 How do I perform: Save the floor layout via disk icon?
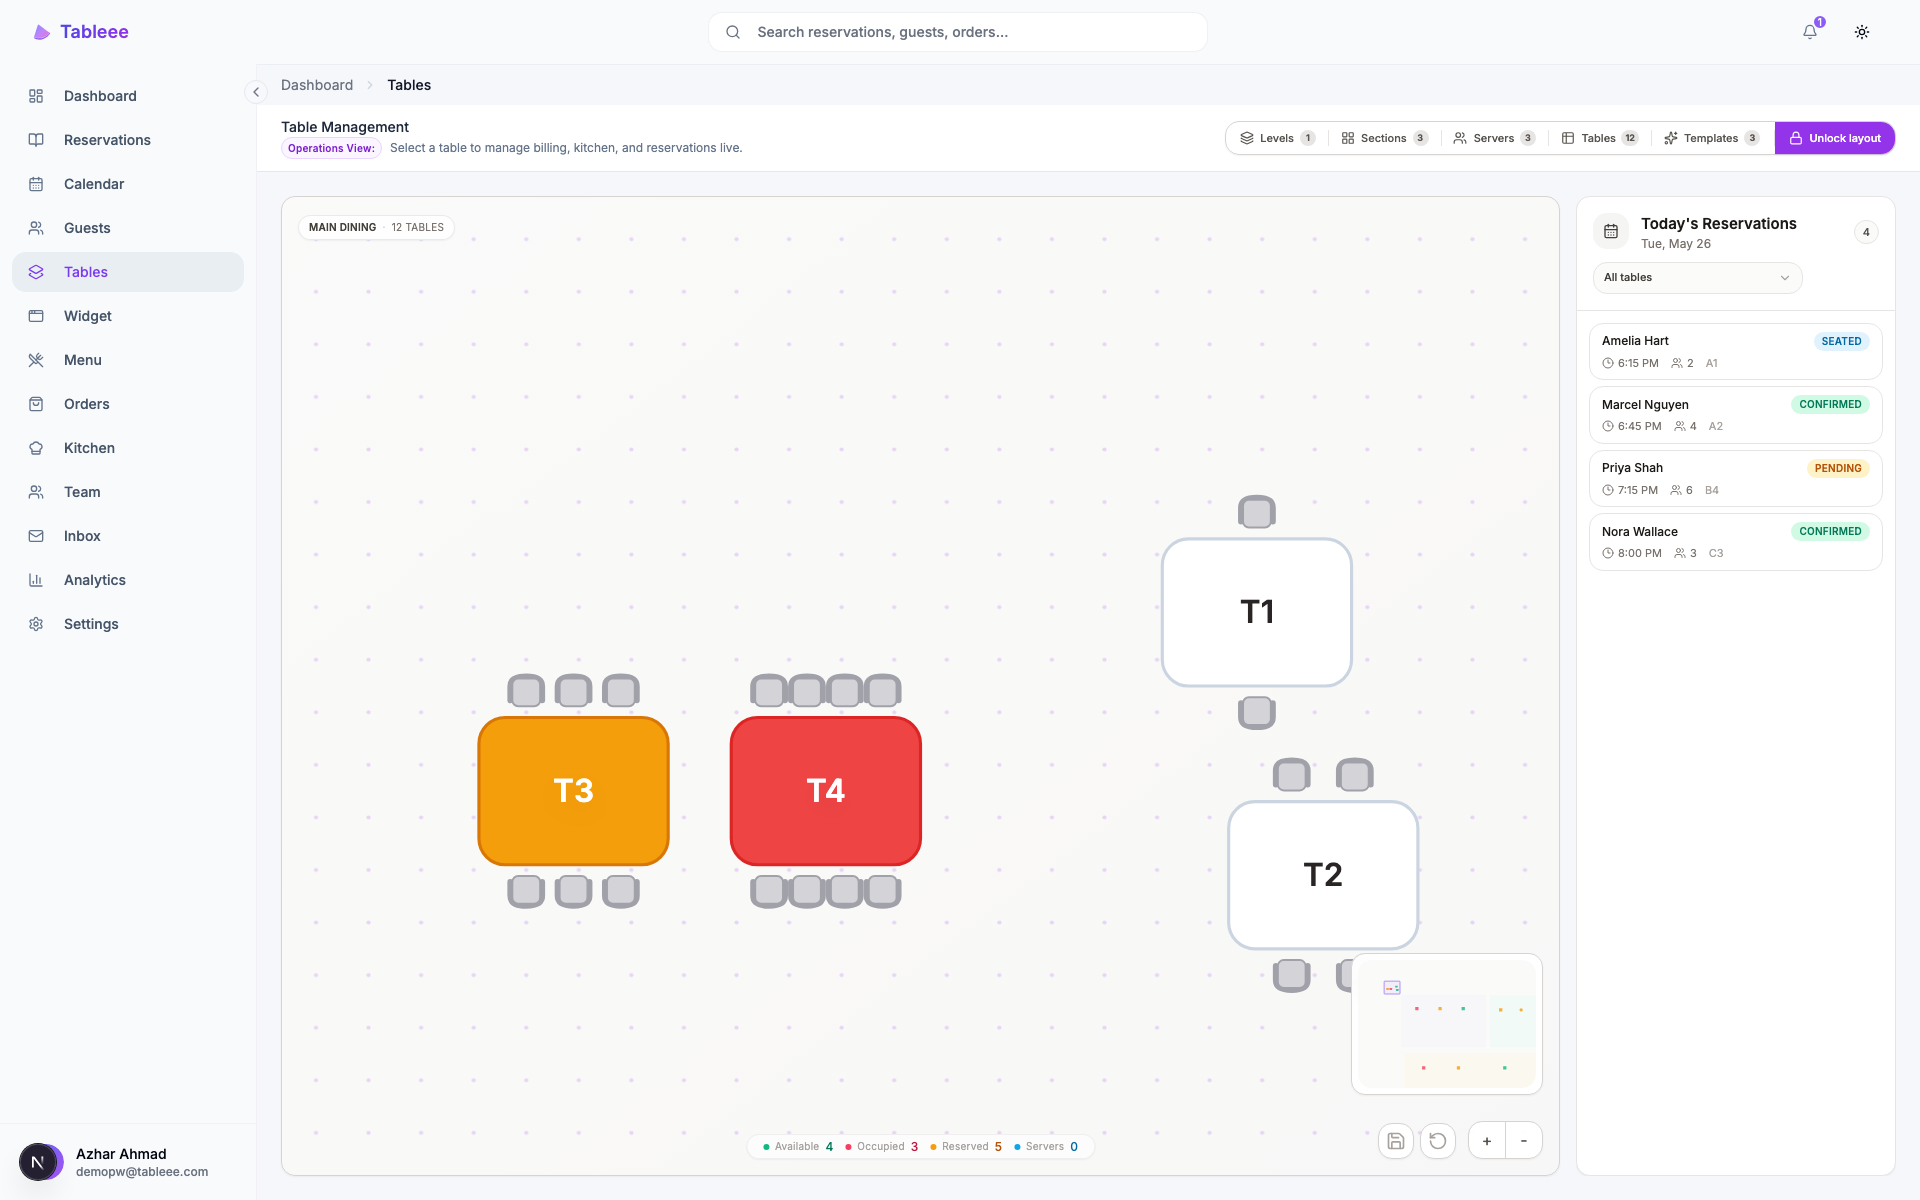1396,1141
